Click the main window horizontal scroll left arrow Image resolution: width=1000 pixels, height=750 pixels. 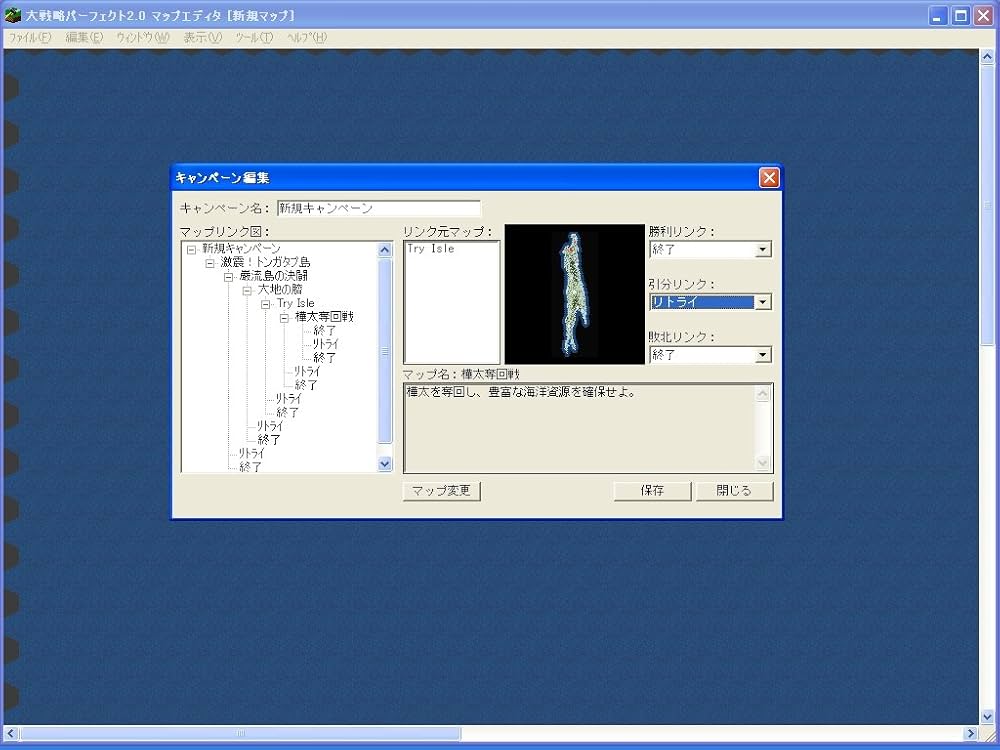(11, 733)
